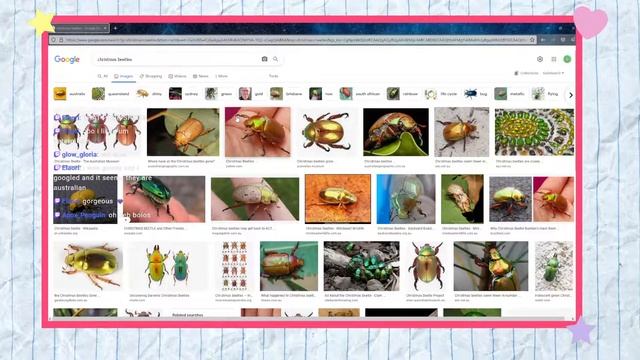640x360 pixels.
Task: Switch to the All results tab
Action: pyautogui.click(x=102, y=76)
